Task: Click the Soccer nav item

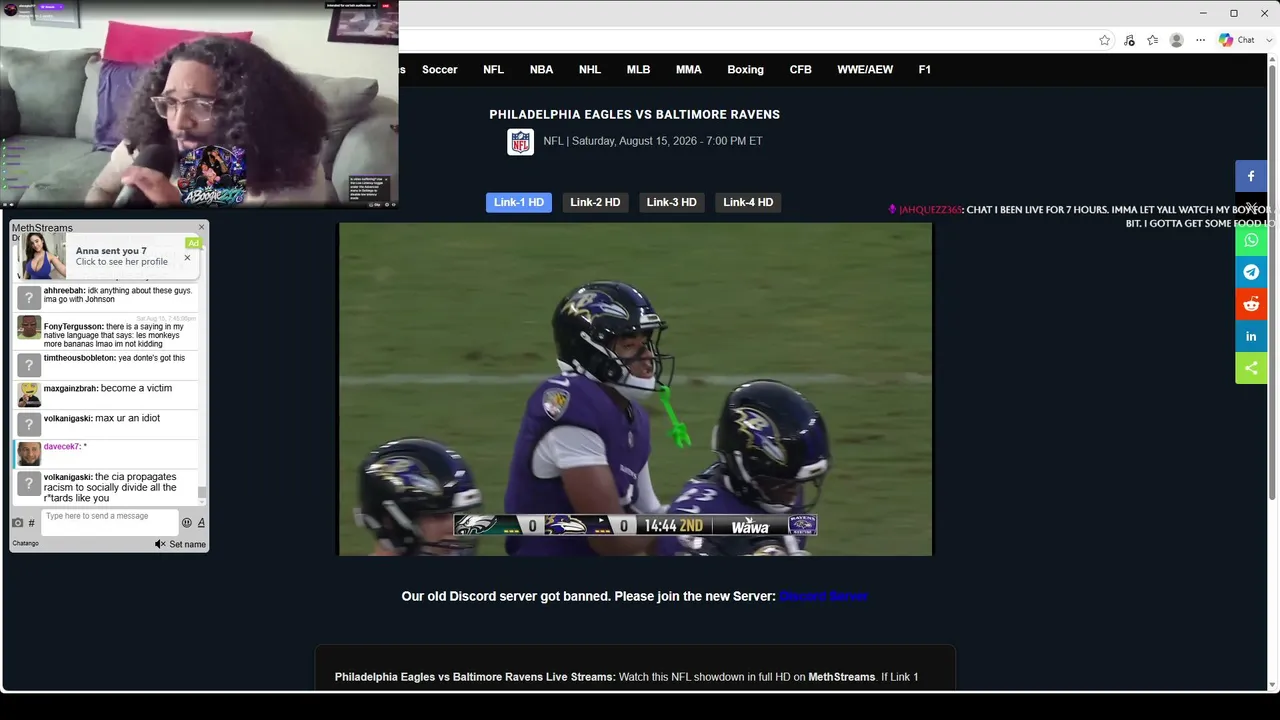Action: tap(439, 70)
